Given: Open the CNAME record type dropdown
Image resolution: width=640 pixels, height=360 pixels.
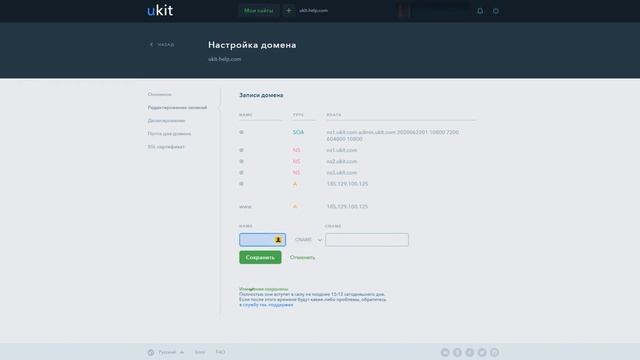Looking at the screenshot, I should point(308,240).
